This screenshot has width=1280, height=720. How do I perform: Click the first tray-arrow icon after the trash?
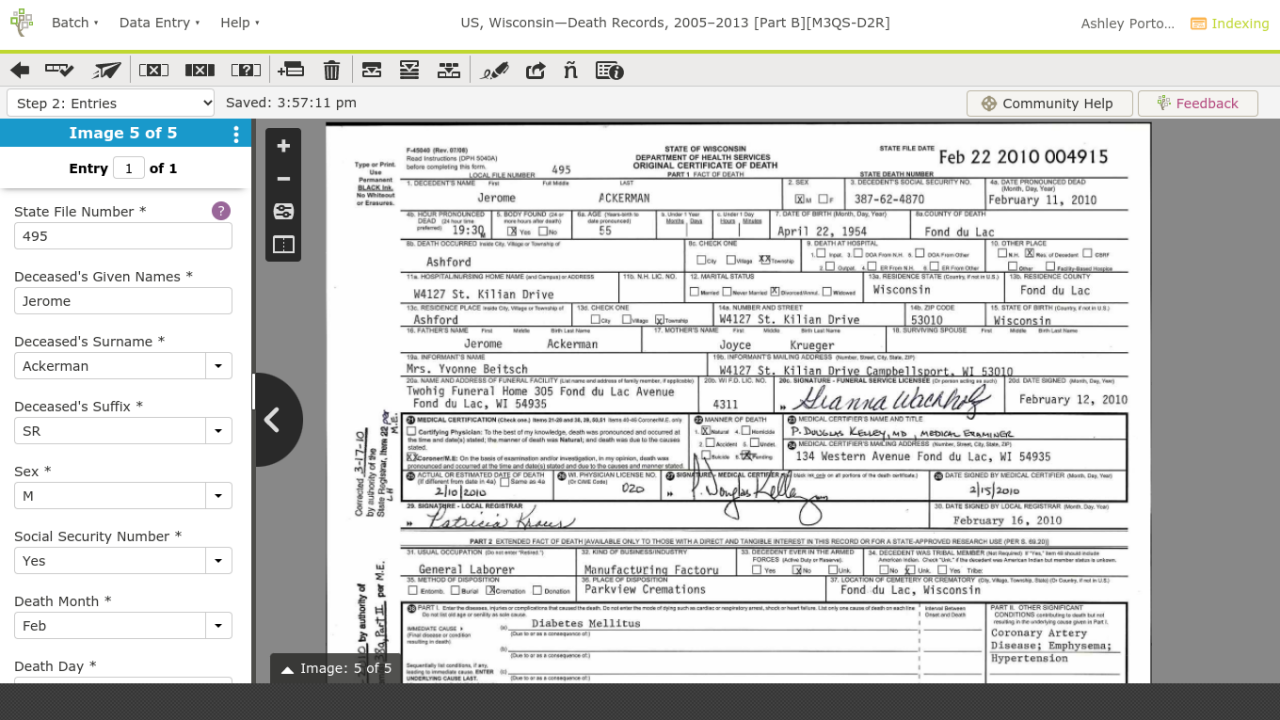(372, 70)
